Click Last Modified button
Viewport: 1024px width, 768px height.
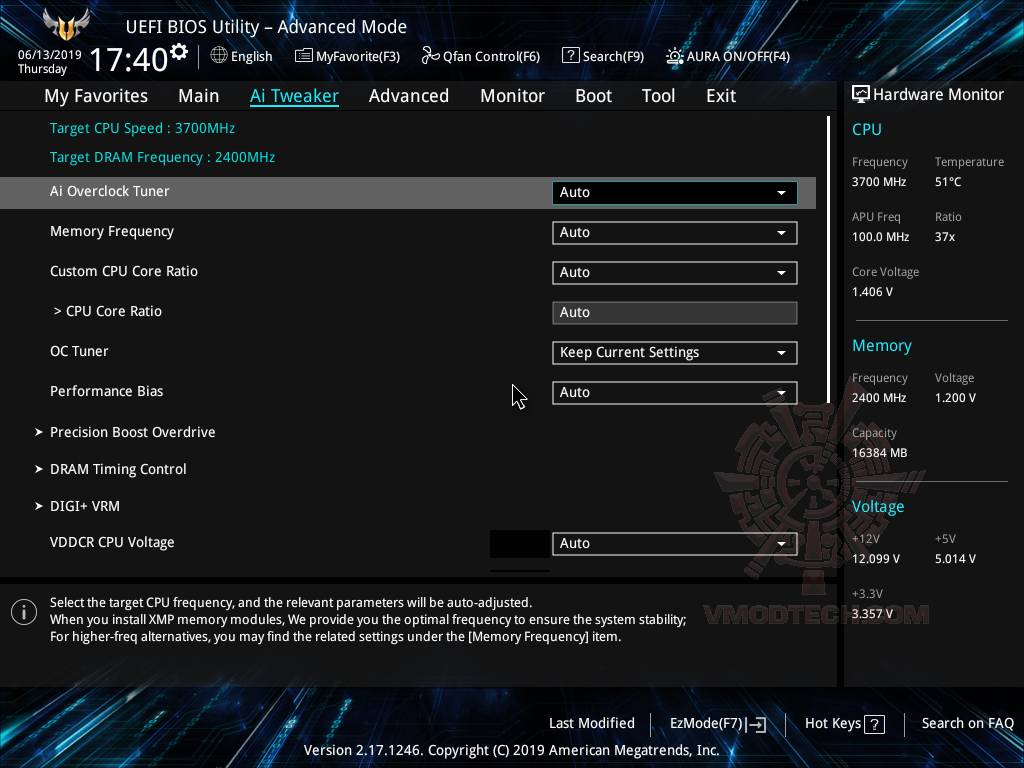[592, 724]
